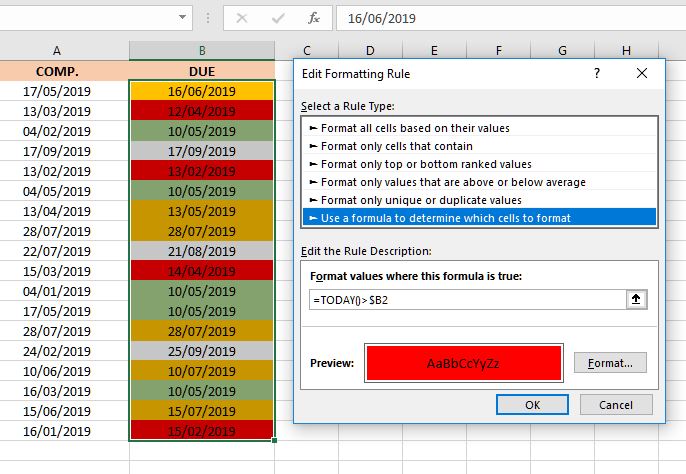Click the formula input field =TODAY()>$B2
Screen dimensions: 686x474
(x=467, y=299)
